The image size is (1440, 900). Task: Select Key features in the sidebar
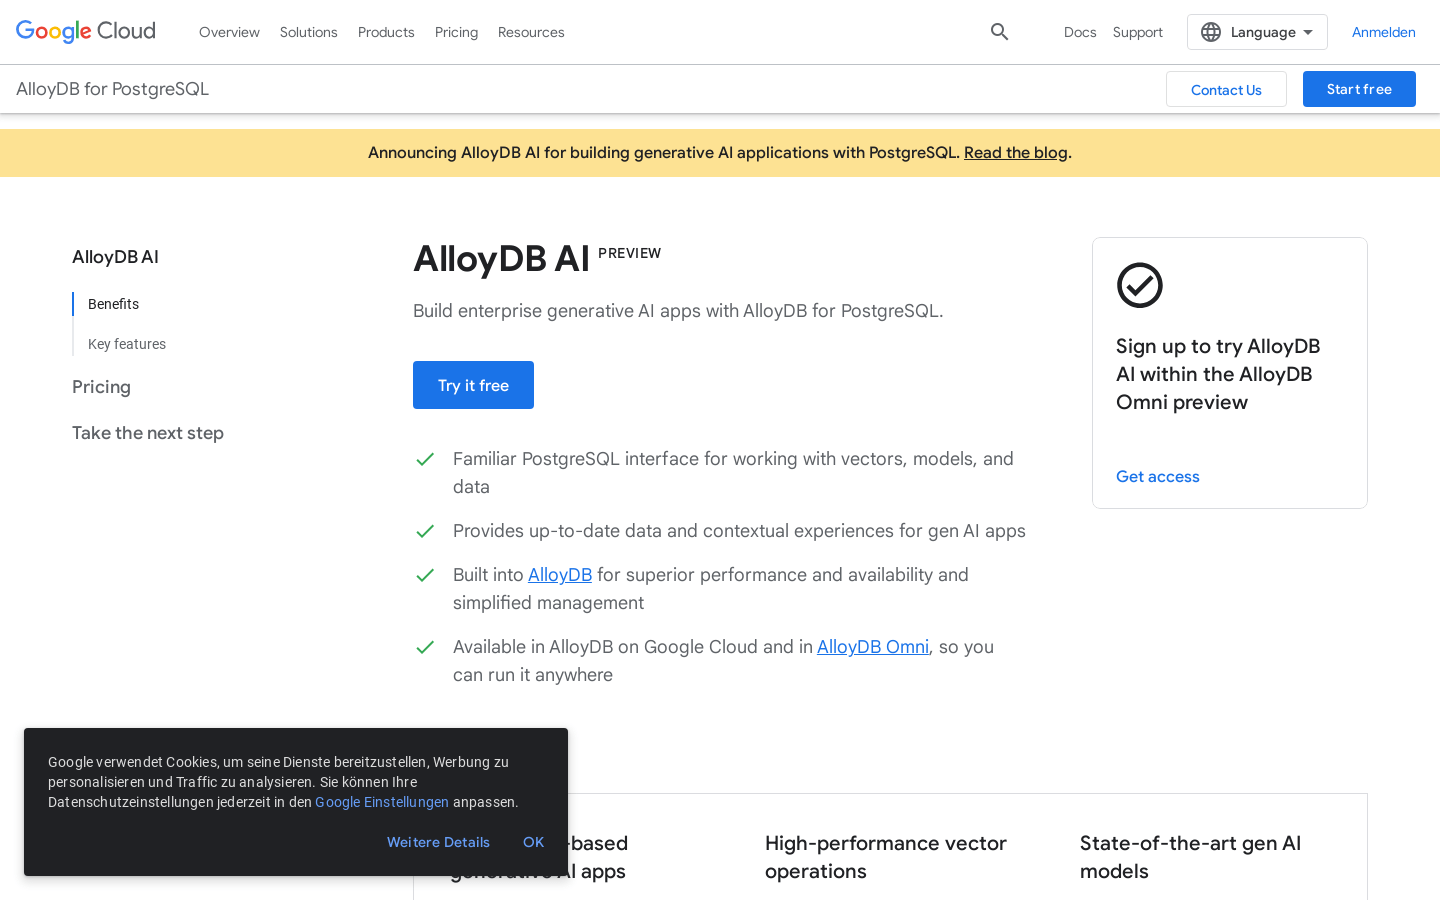coord(127,343)
